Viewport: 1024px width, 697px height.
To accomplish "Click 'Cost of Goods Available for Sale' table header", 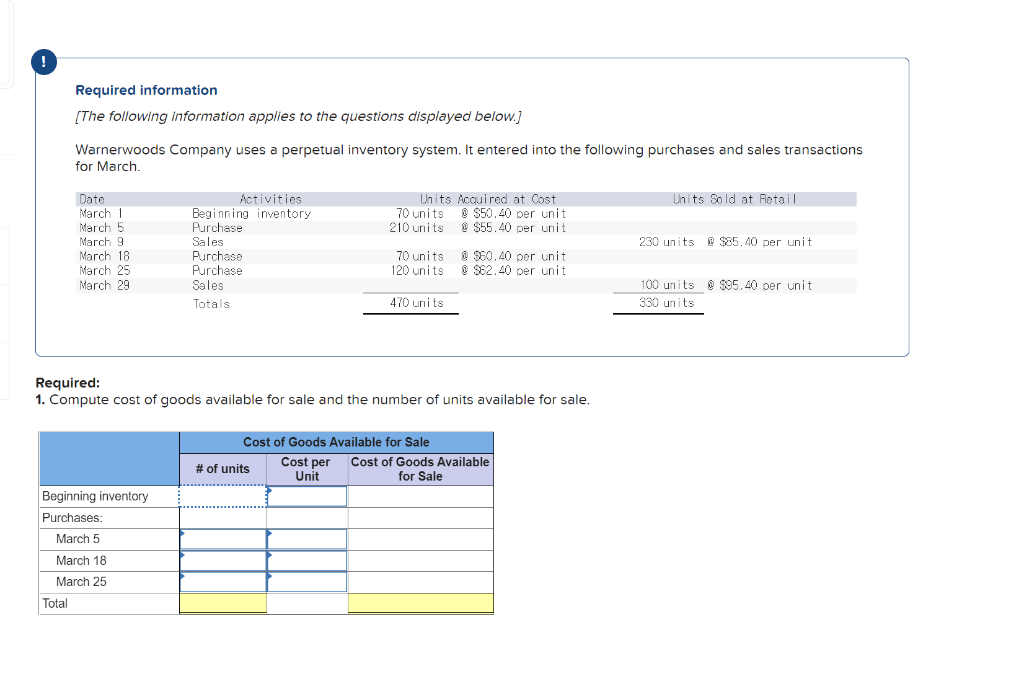I will (x=336, y=442).
